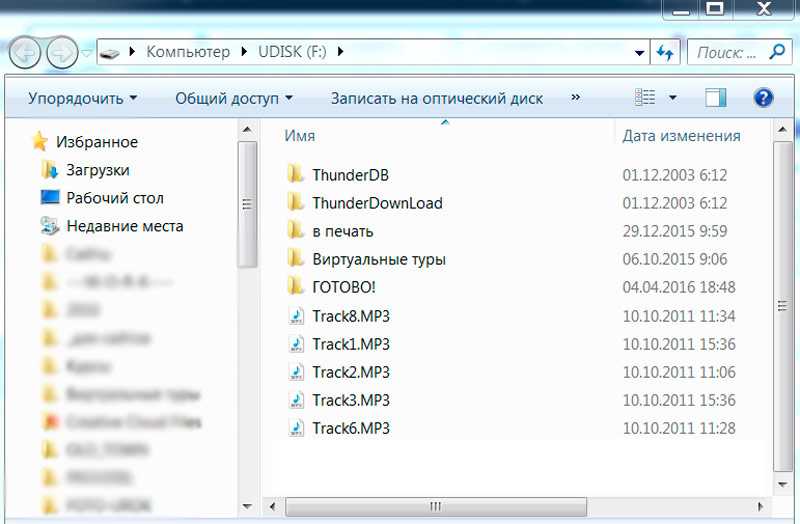Click file list vertical scroll up arrow
Screen dimensions: 800x524
[782, 130]
